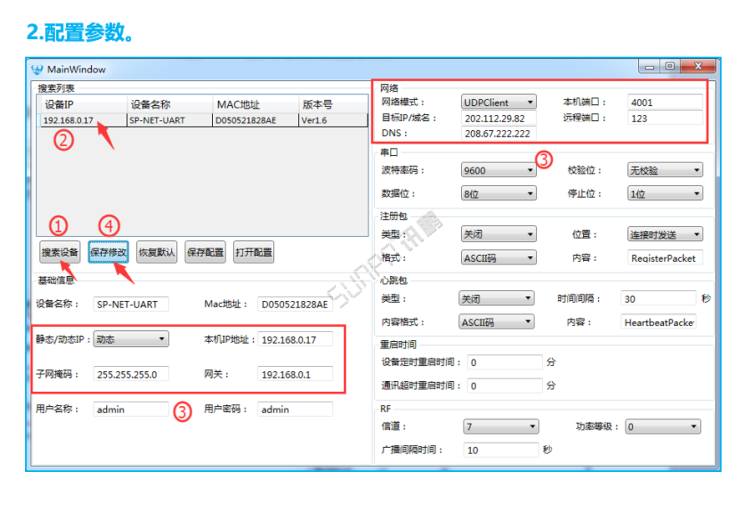
Task: Click the DNS field 208.67.222.222
Action: (498, 133)
